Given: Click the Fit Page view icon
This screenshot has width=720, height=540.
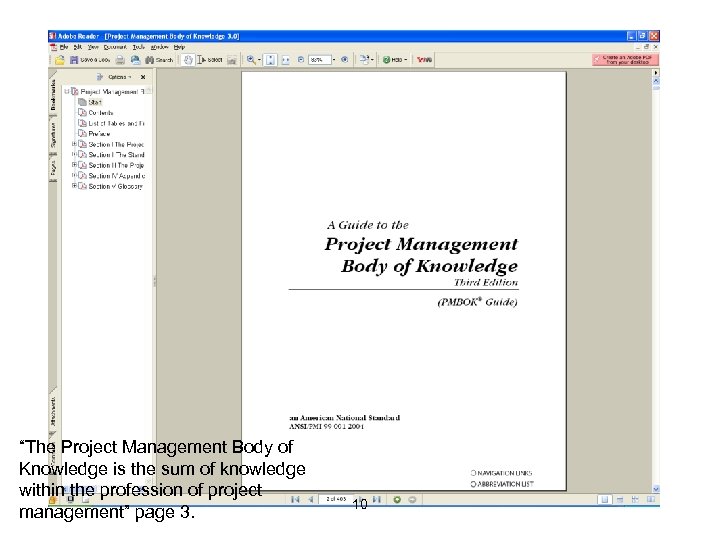Looking at the screenshot, I should point(270,60).
